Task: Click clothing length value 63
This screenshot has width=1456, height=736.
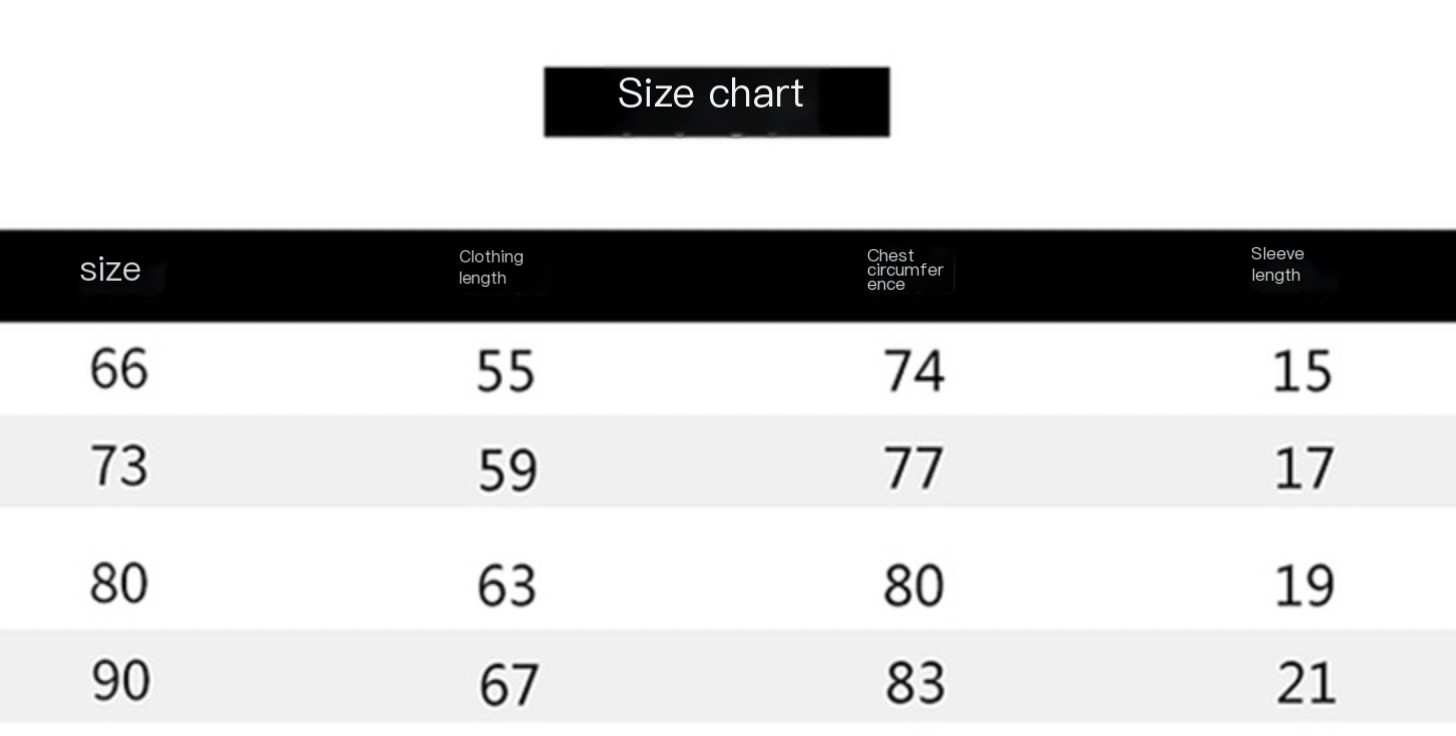Action: pyautogui.click(x=506, y=586)
